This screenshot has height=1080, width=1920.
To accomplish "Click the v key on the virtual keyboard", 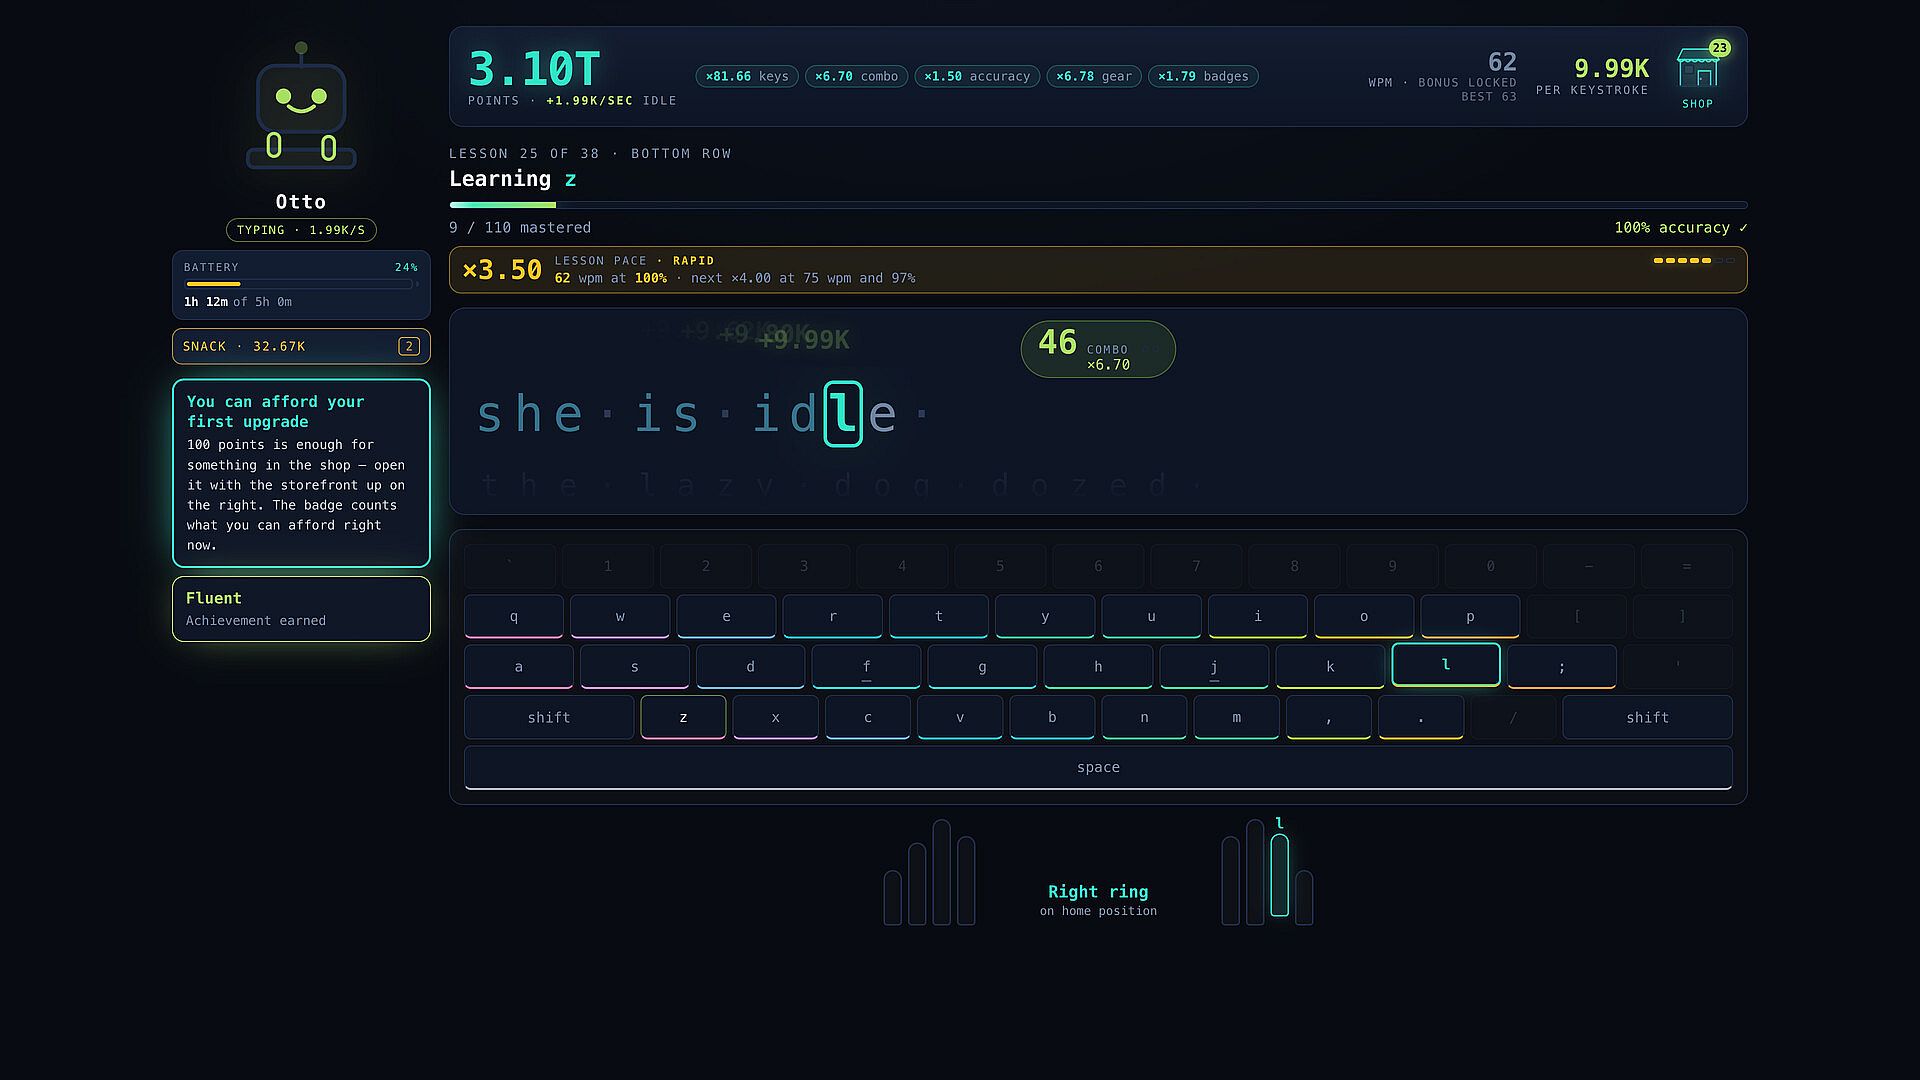I will (x=960, y=717).
